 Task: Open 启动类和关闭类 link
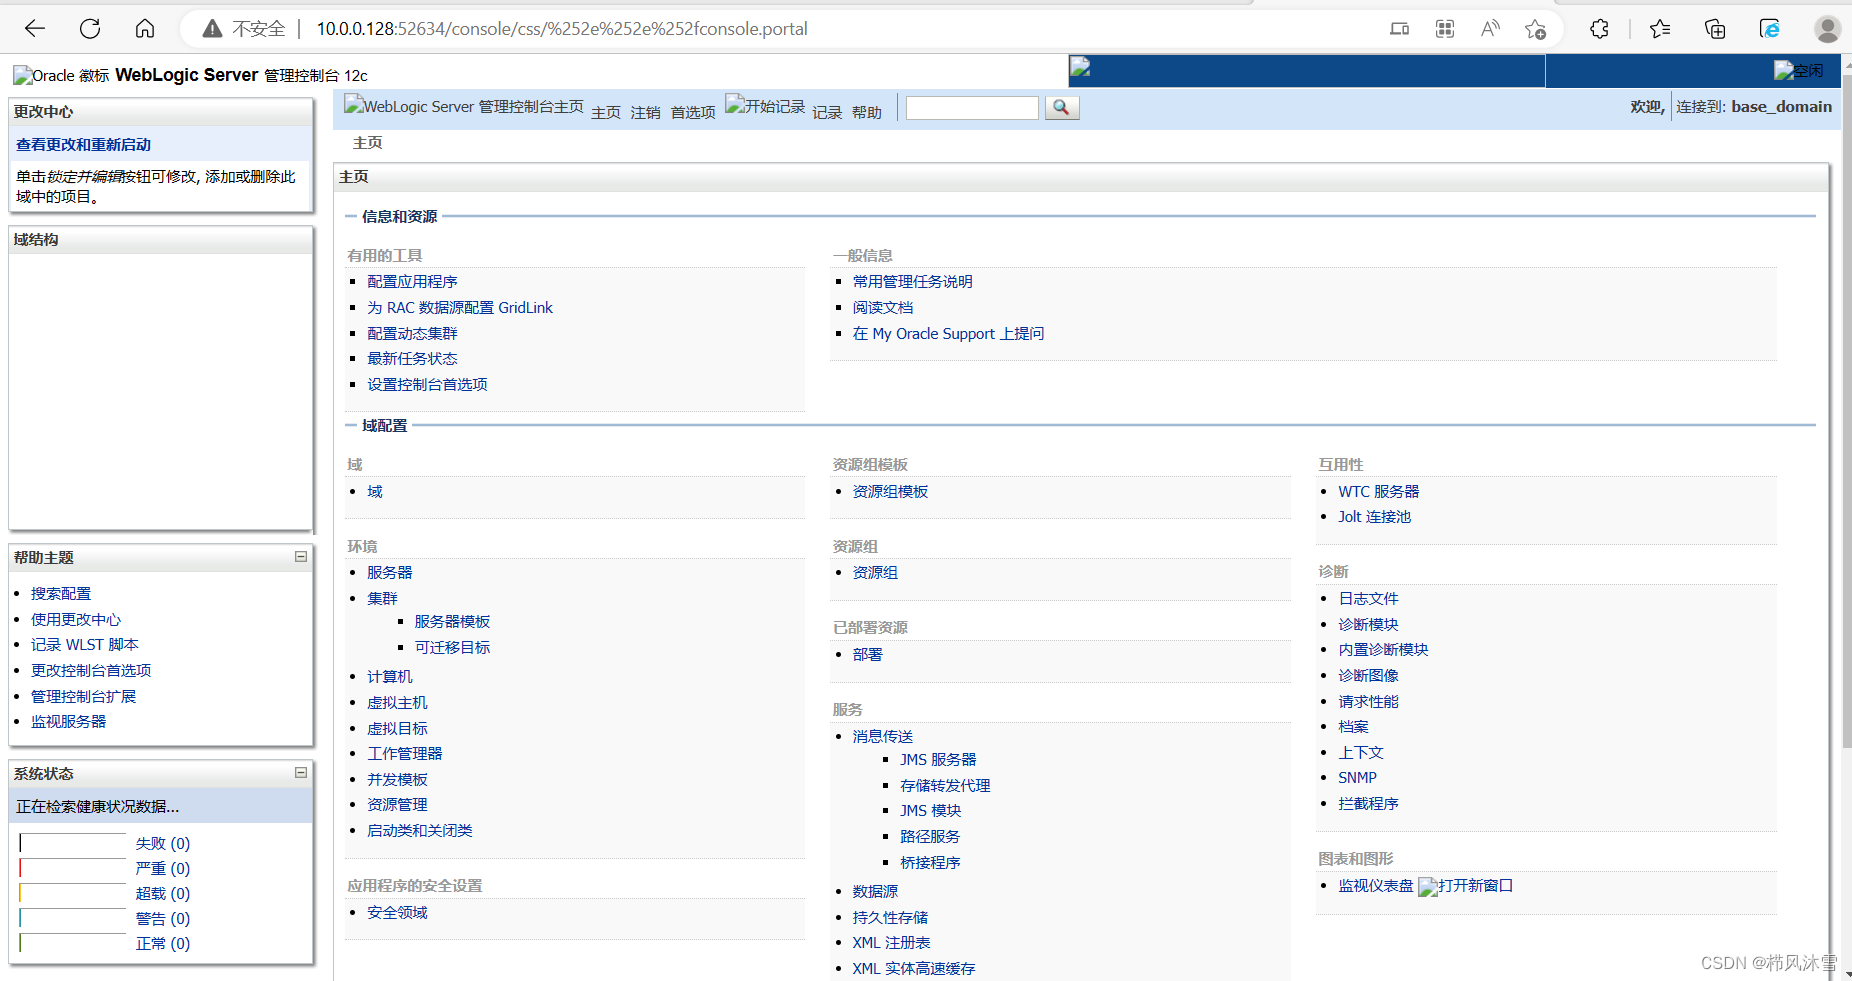pyautogui.click(x=420, y=831)
